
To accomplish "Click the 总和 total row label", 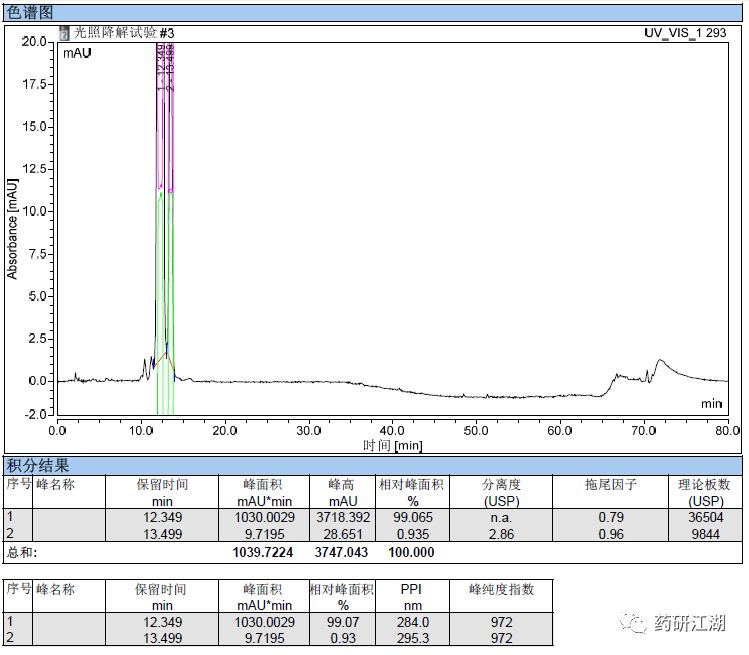I will (x=21, y=553).
